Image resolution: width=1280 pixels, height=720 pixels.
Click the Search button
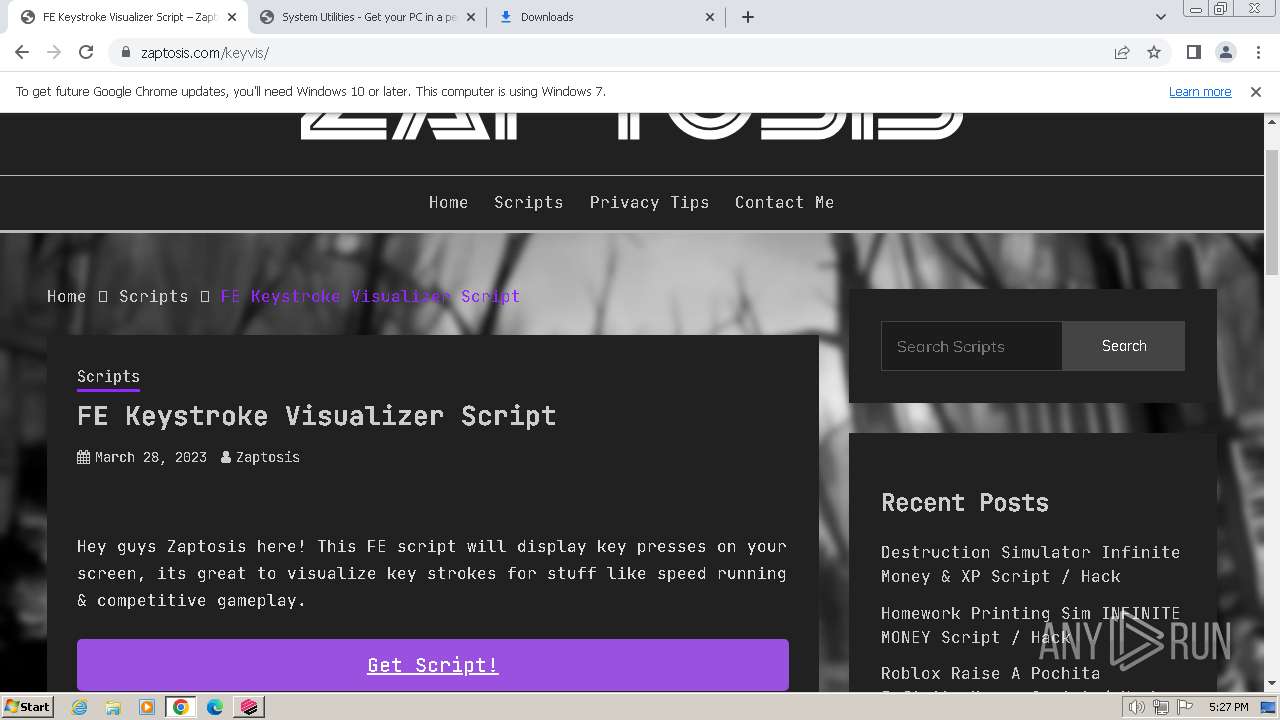tap(1124, 346)
